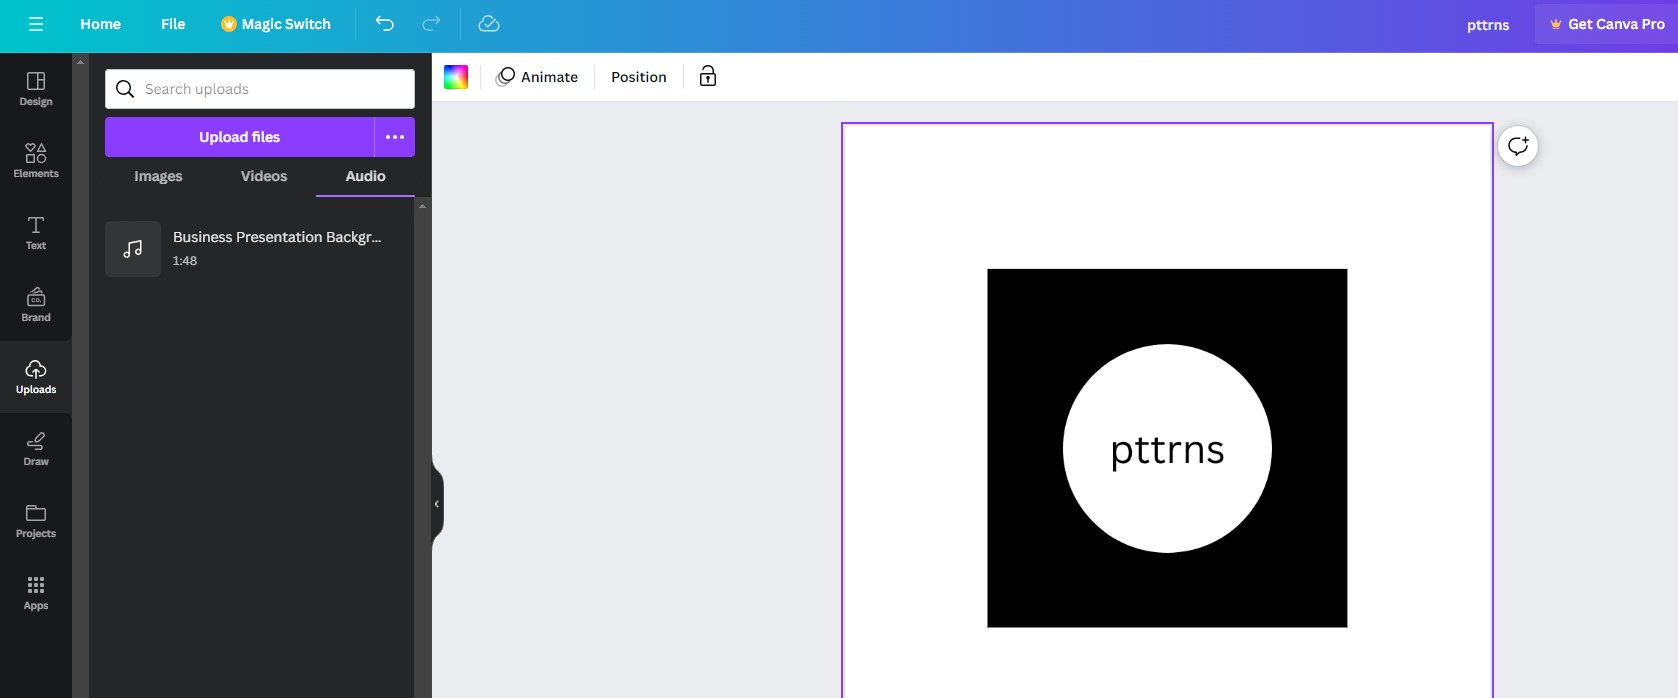This screenshot has height=698, width=1678.
Task: Click the Upload files button
Action: (x=239, y=137)
